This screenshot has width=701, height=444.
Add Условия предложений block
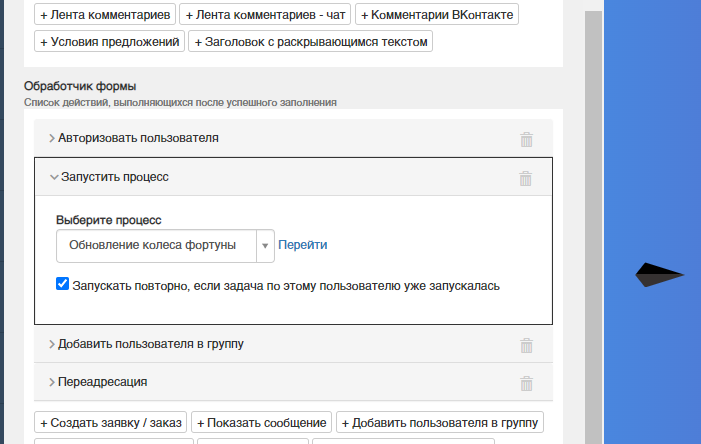pyautogui.click(x=110, y=41)
